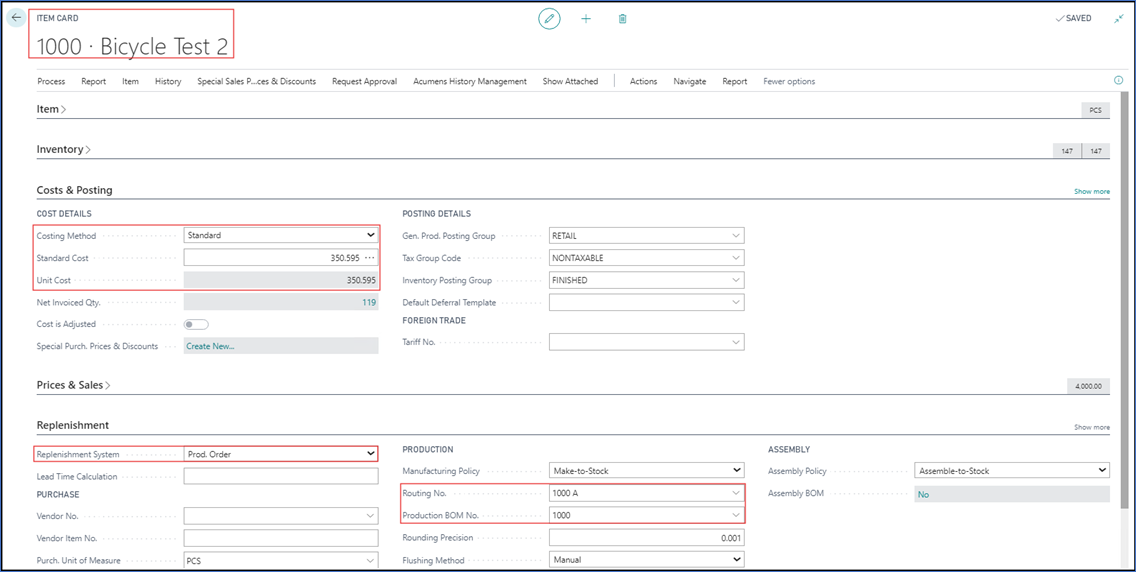1136x572 pixels.
Task: Open the Manufacturing Policy dropdown
Action: [x=646, y=470]
